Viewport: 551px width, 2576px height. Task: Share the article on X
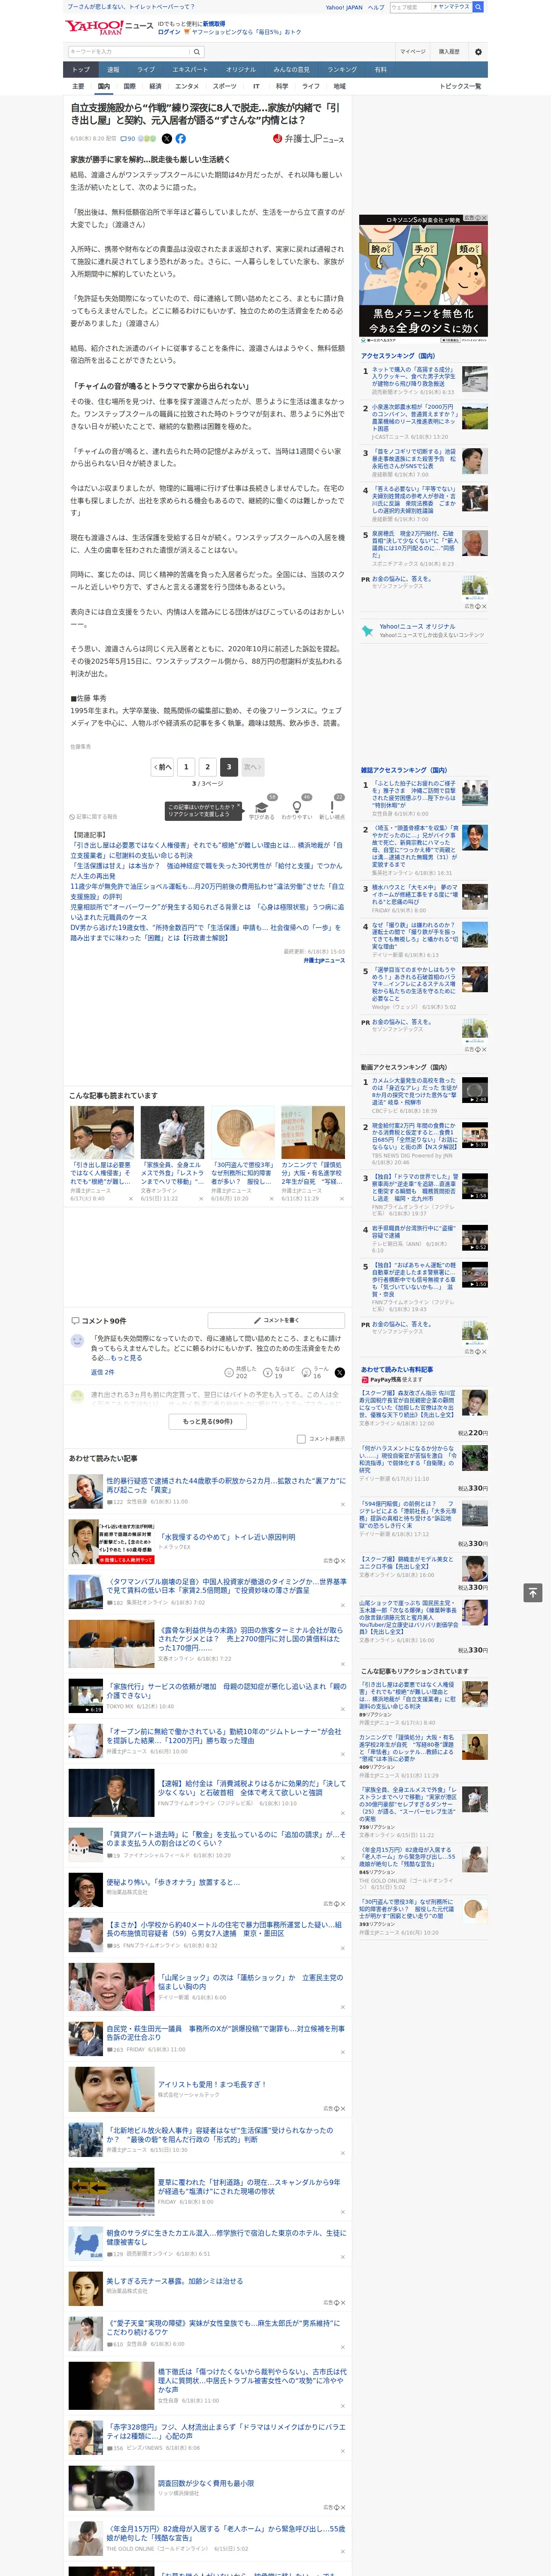(x=166, y=139)
